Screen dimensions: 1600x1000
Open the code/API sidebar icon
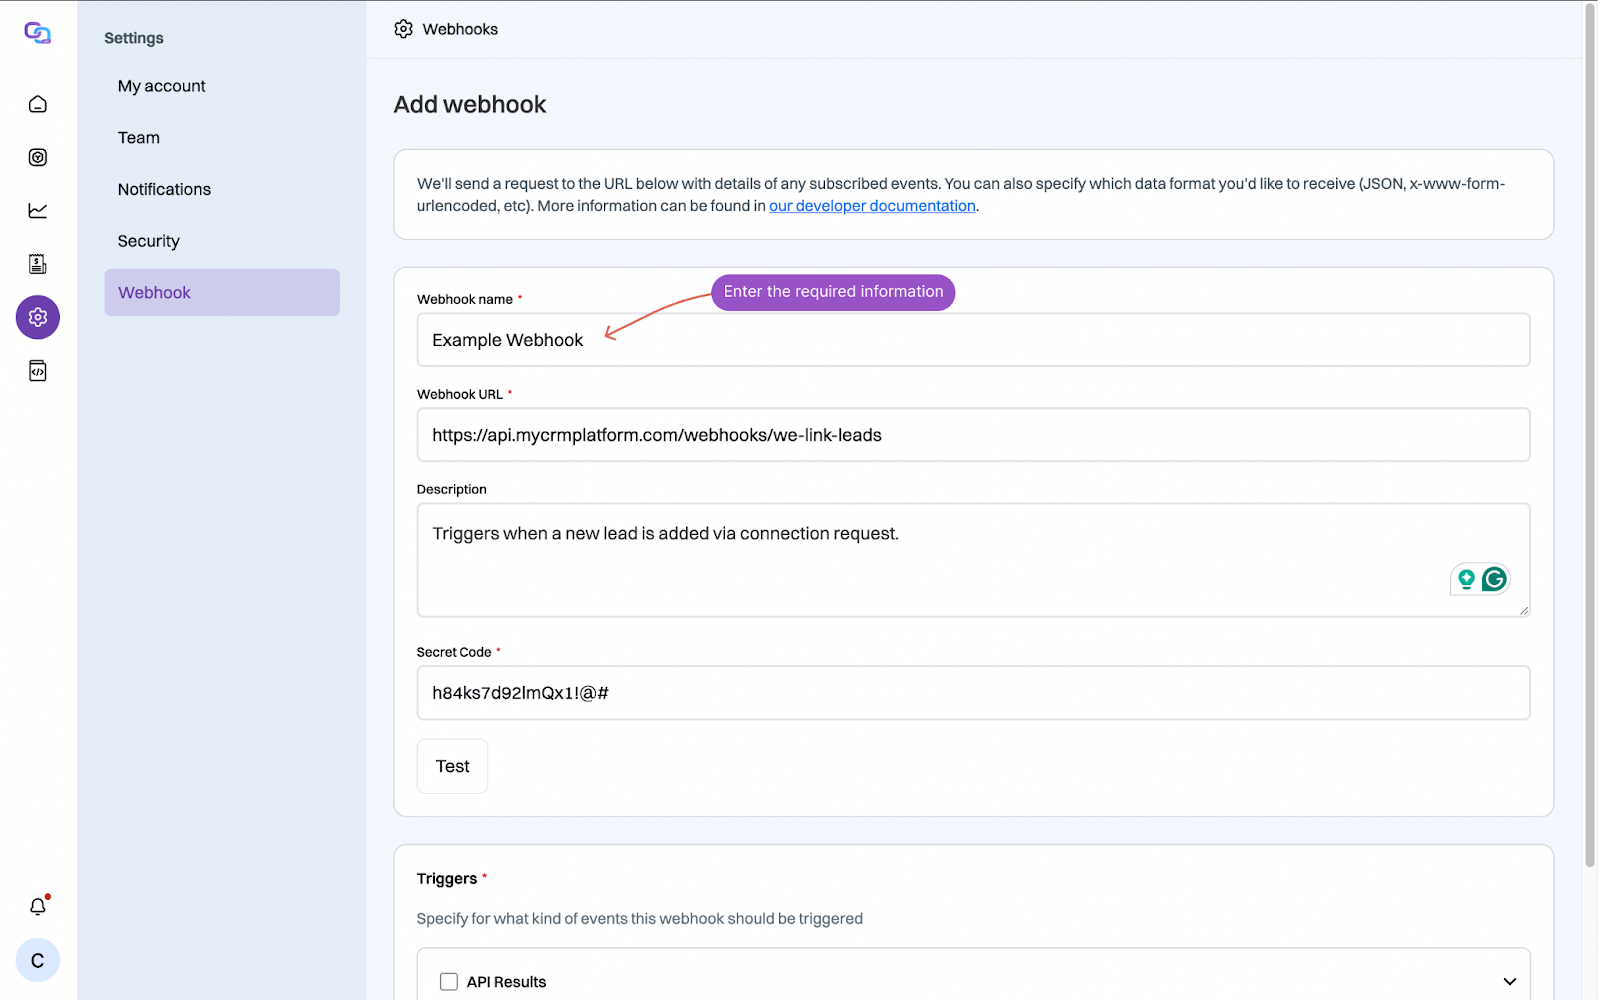38,371
